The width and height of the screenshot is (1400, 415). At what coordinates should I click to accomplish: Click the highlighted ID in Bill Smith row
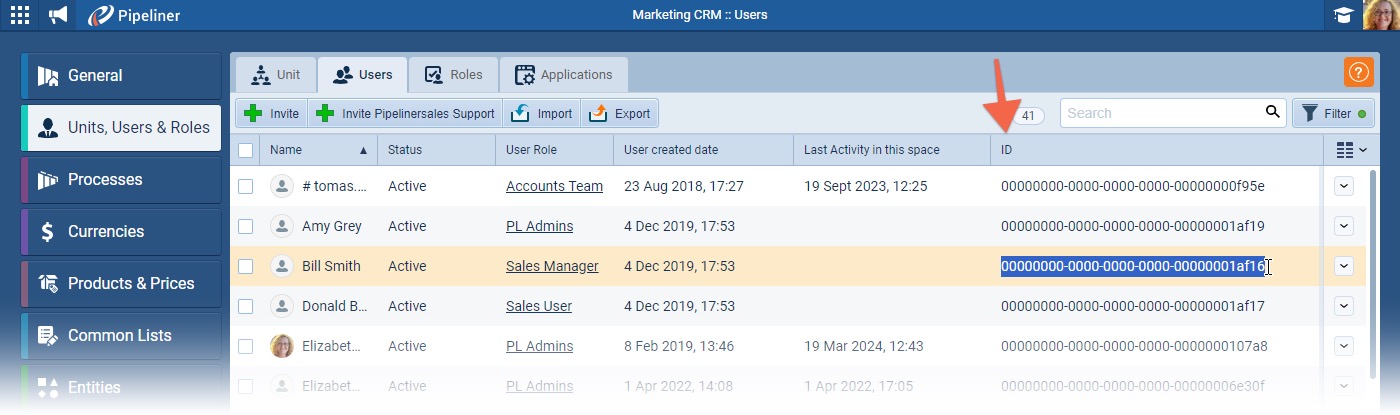click(x=1133, y=266)
